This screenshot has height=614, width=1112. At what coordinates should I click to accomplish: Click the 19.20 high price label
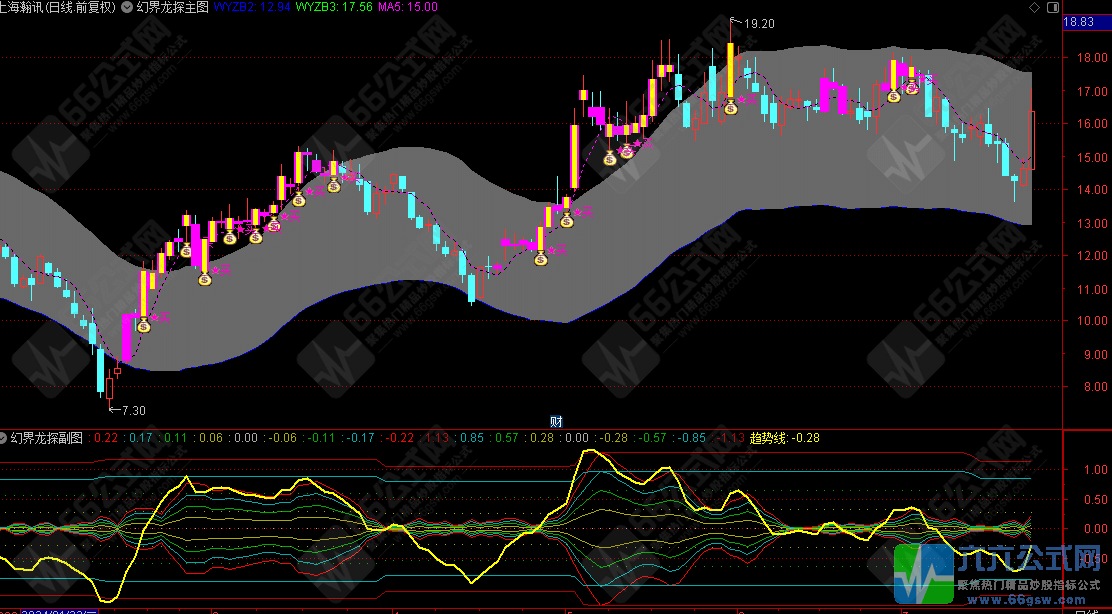(759, 23)
